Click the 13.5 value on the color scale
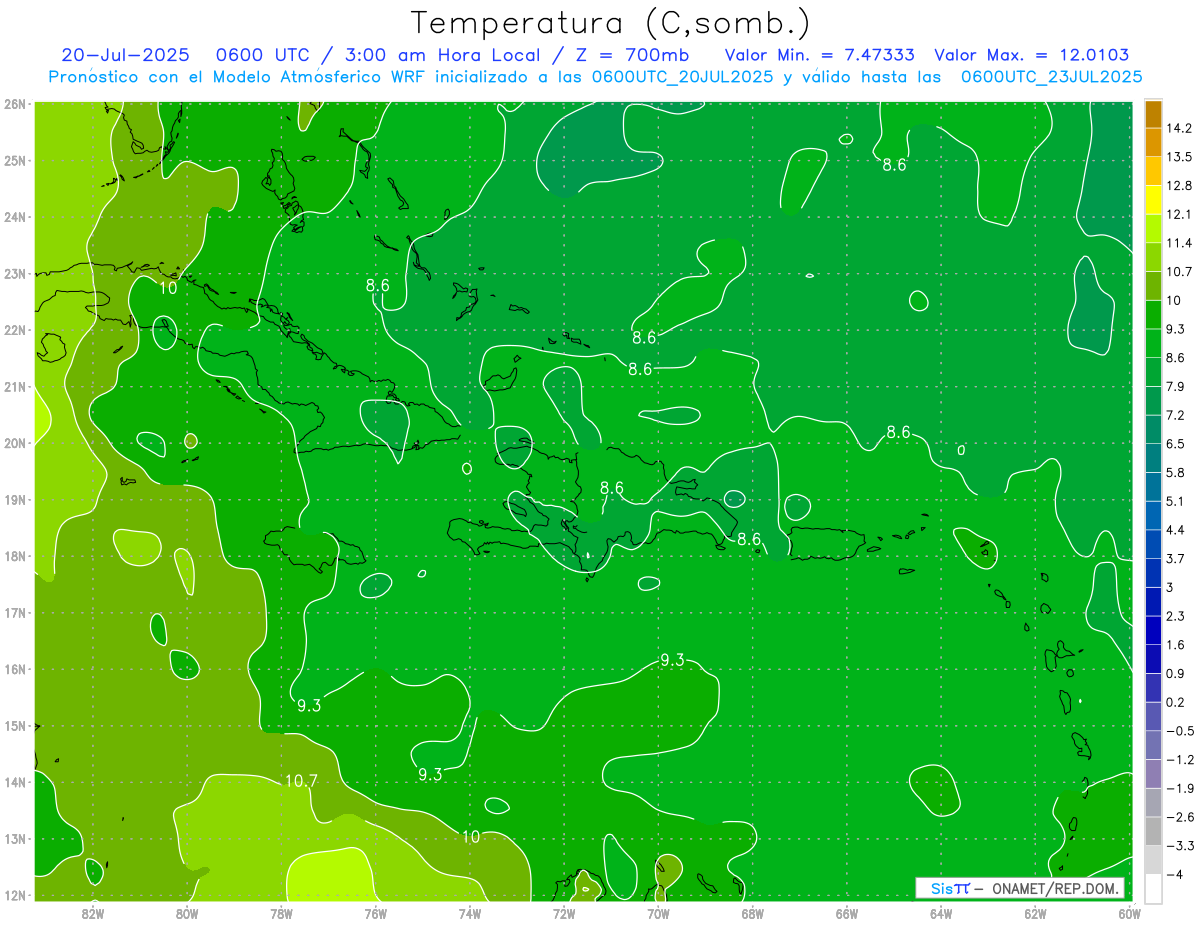The width and height of the screenshot is (1200, 927). click(x=1180, y=157)
